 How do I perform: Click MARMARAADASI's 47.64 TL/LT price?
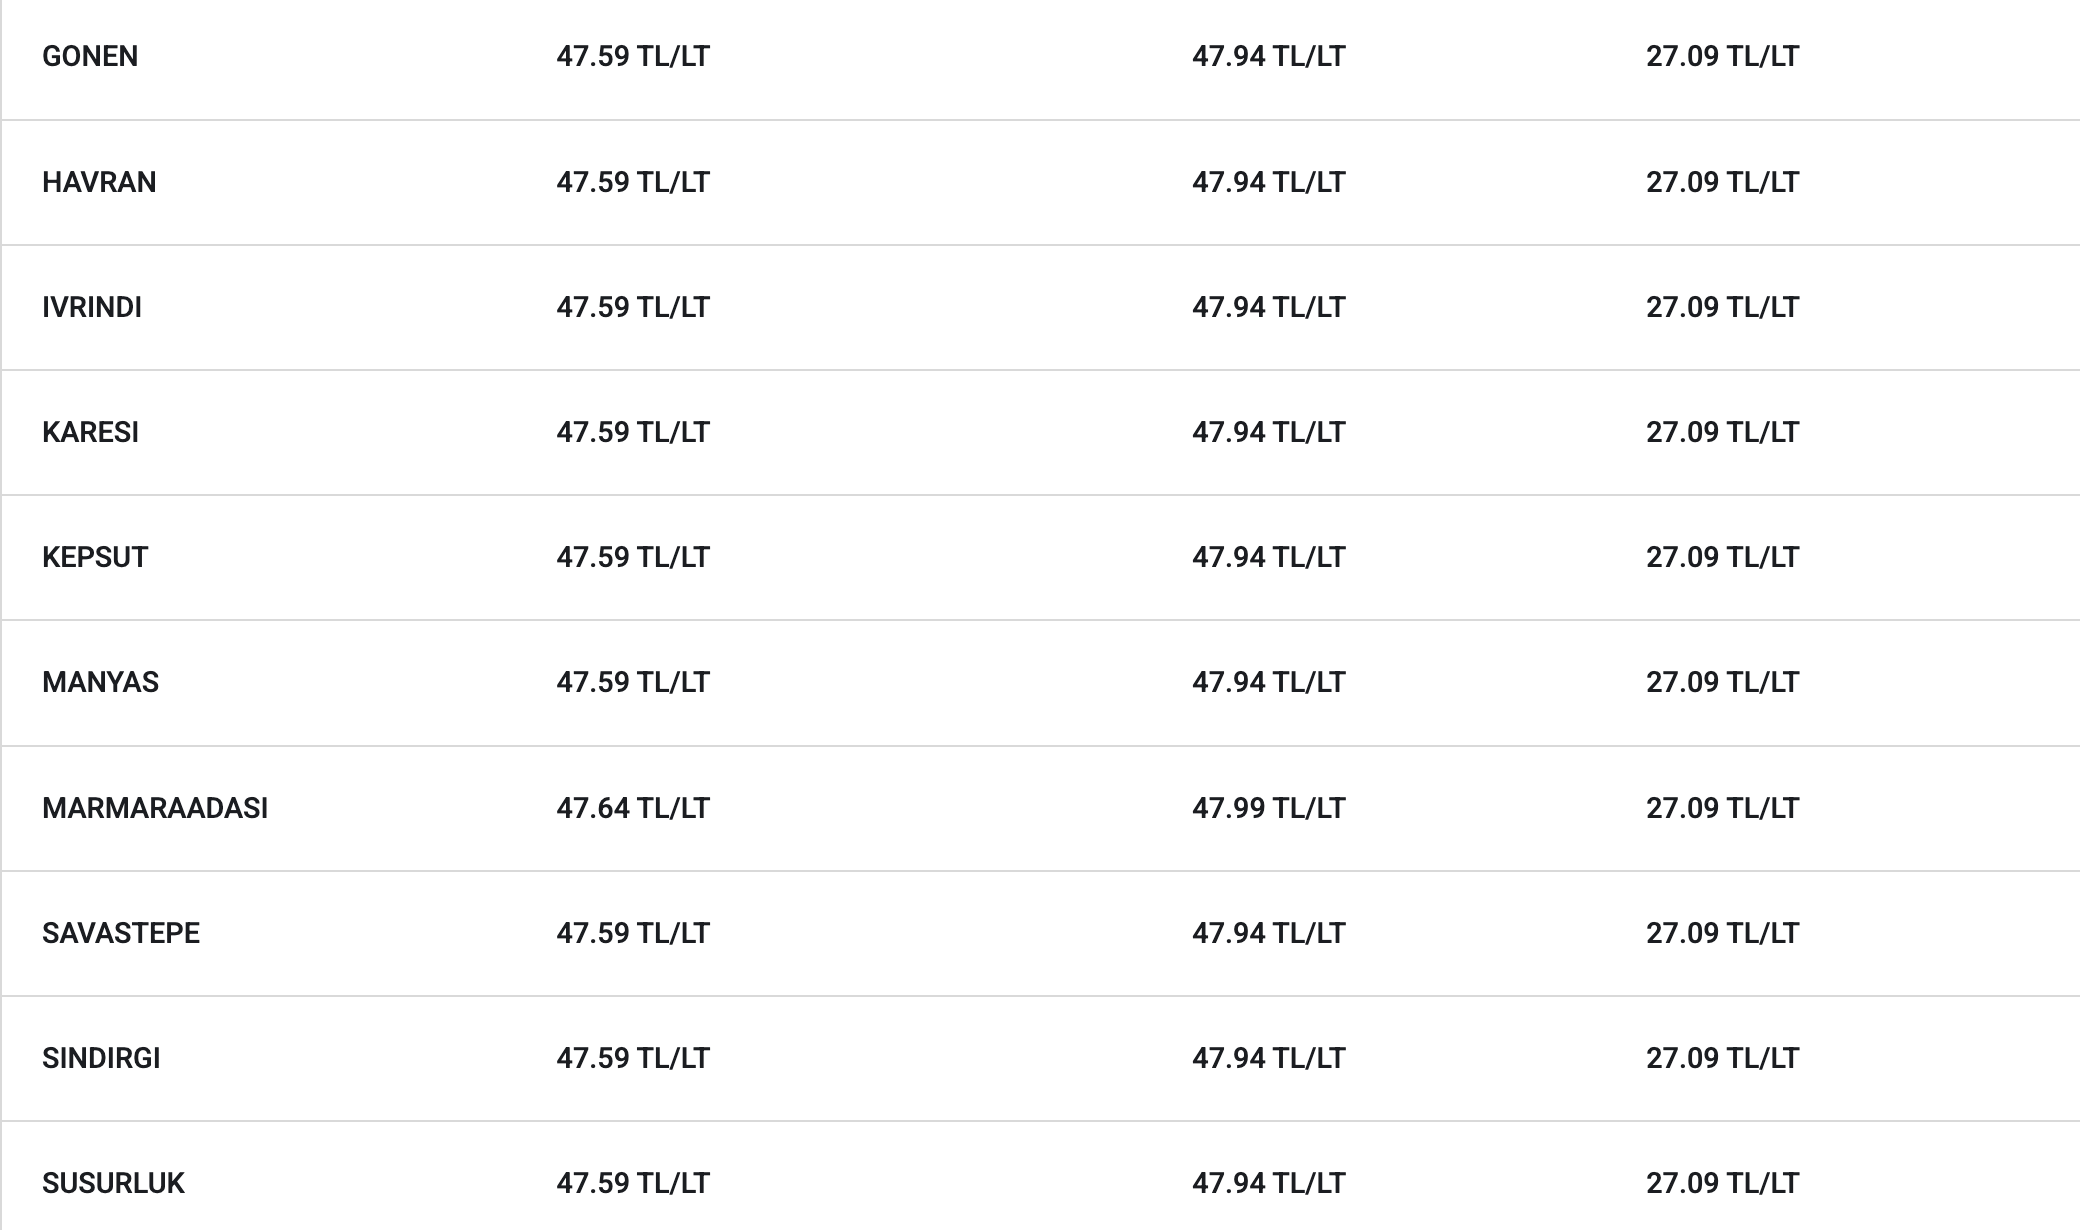pyautogui.click(x=633, y=808)
